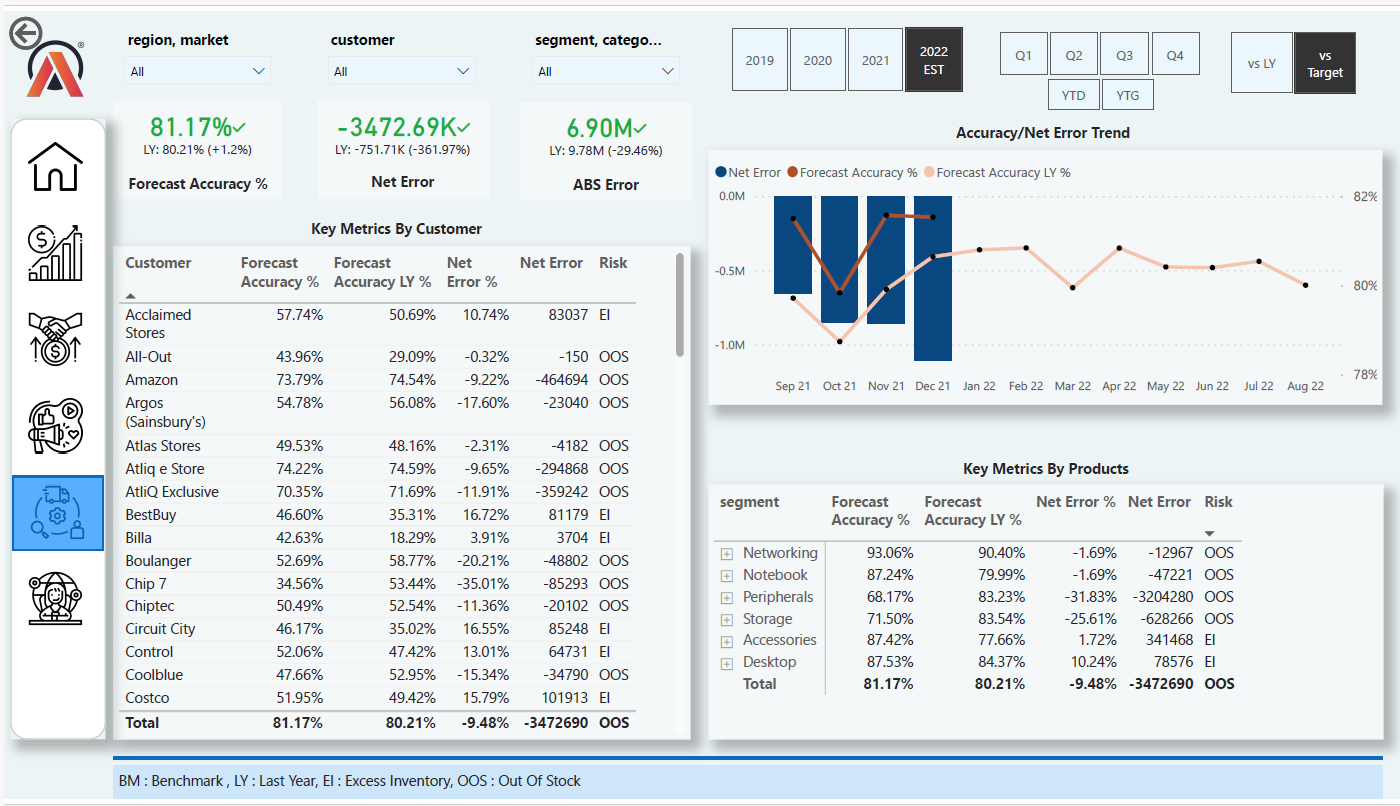Select the finance chart icon in sidebar
The height and width of the screenshot is (806, 1400).
pos(57,252)
